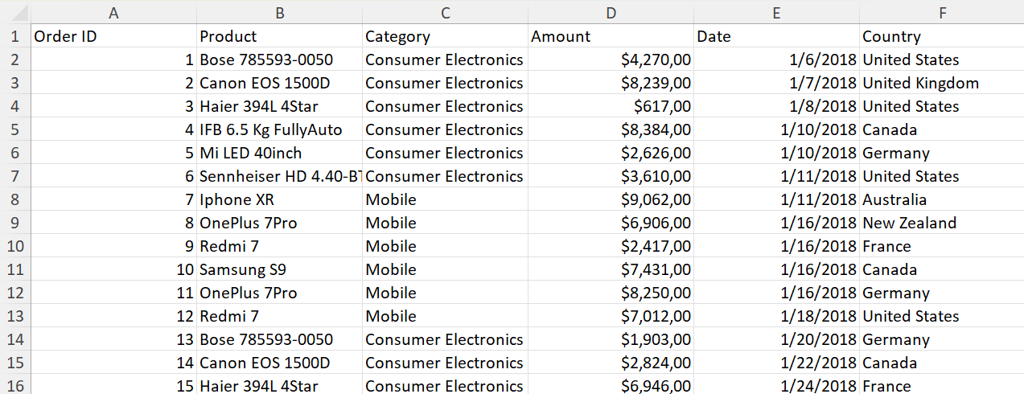
Task: Select row 13 header
Action: click(15, 316)
